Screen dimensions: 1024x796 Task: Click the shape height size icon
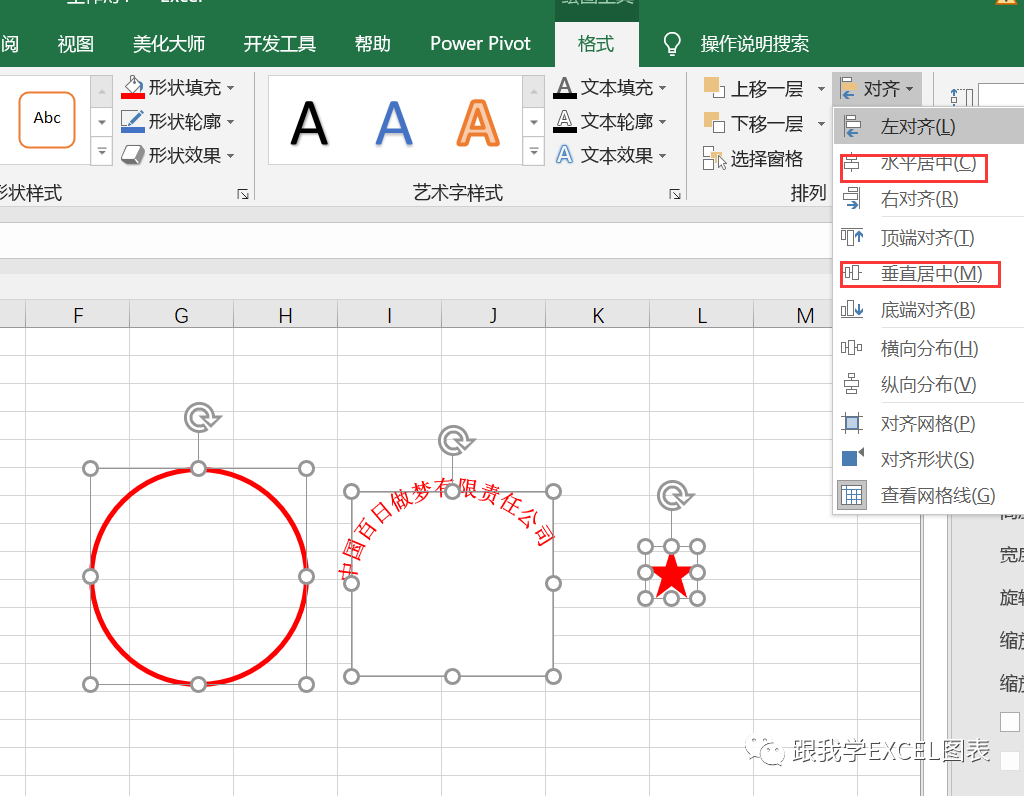pyautogui.click(x=961, y=97)
